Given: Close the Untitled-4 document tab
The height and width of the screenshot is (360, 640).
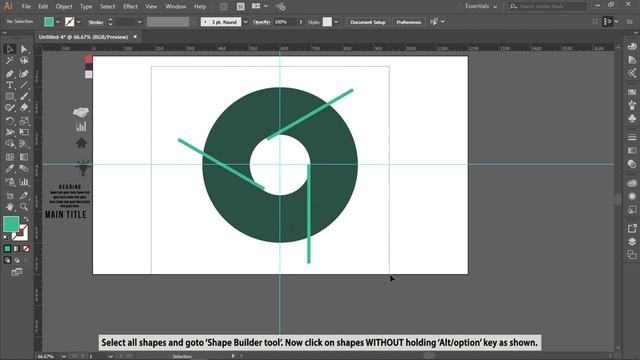Looking at the screenshot, I should (135, 37).
